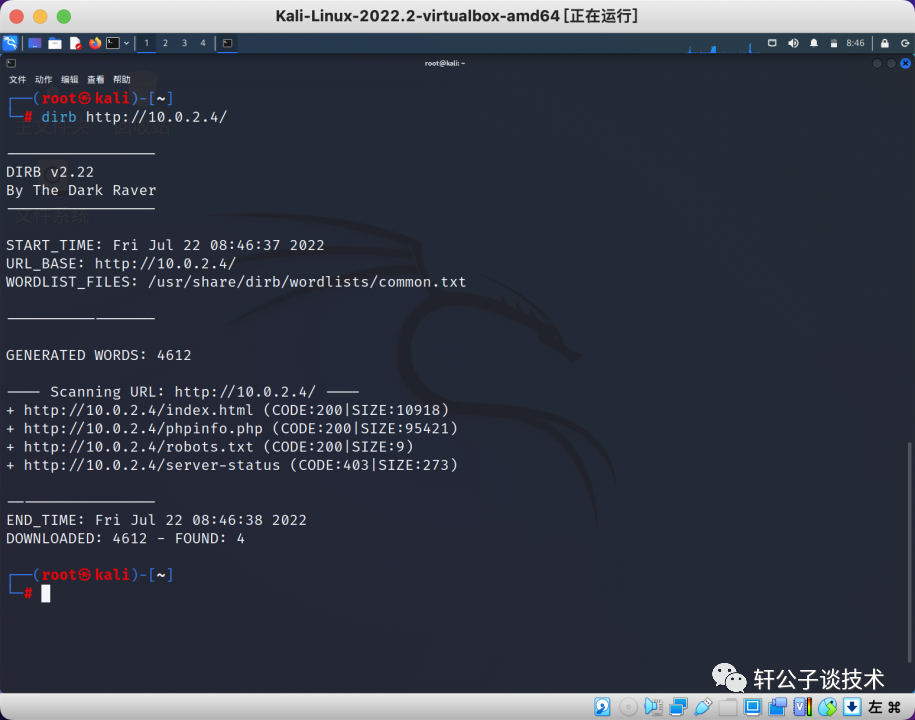Click the shared folders icon in the VirtualBox status bar

pyautogui.click(x=728, y=707)
